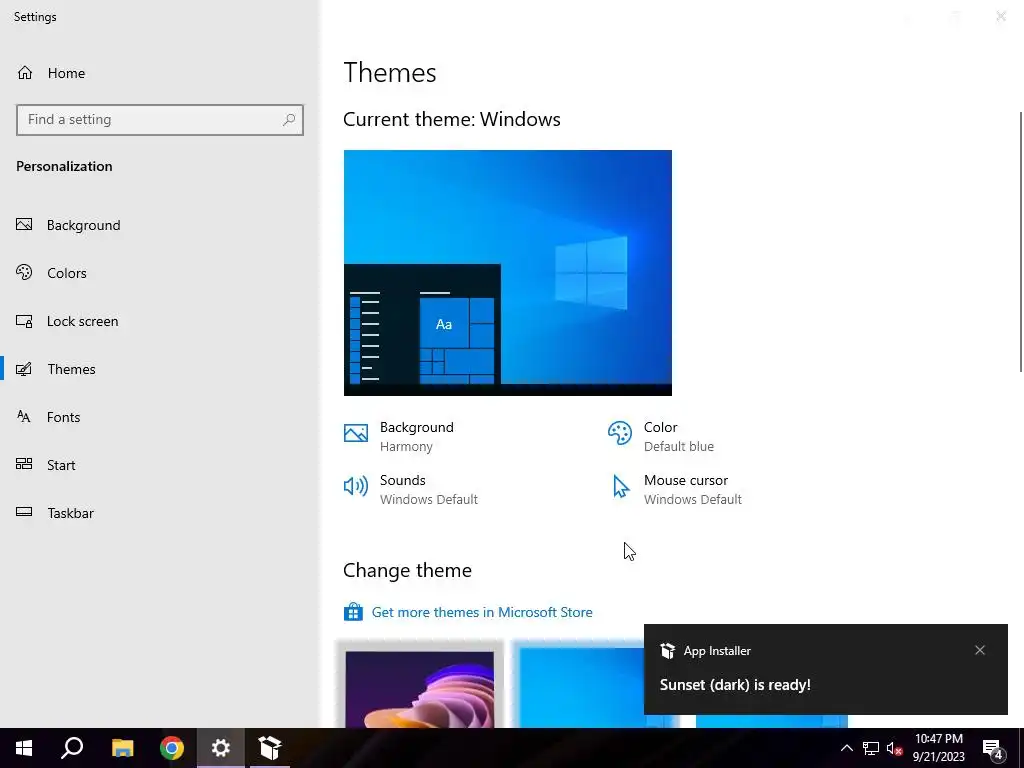Click the Find a setting search box

pyautogui.click(x=159, y=120)
